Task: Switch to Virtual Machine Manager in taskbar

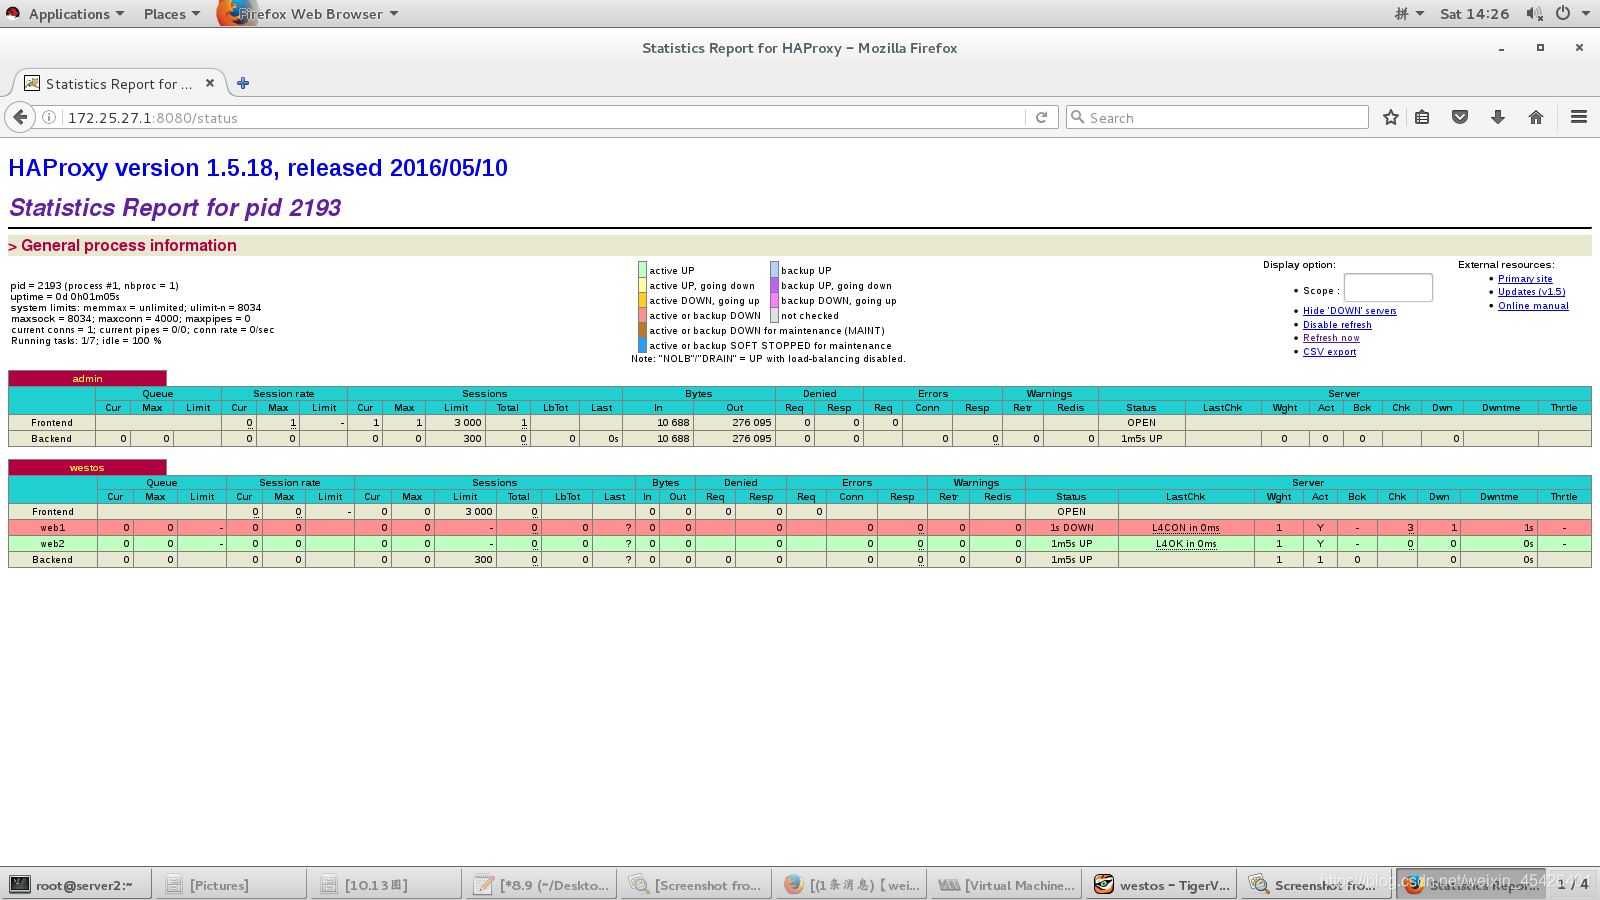Action: point(1006,885)
